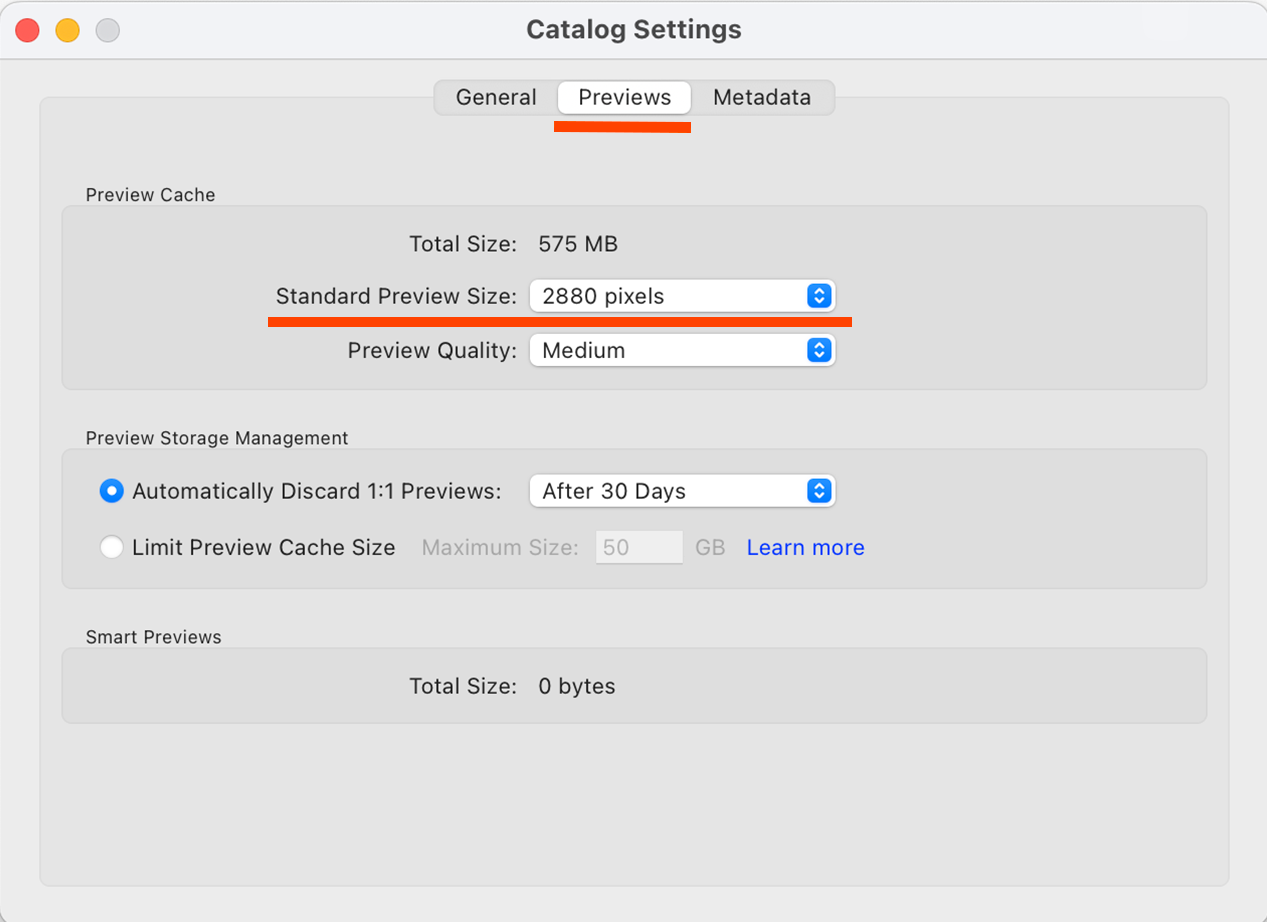
Task: Minimize the window with the yellow button
Action: pos(67,30)
